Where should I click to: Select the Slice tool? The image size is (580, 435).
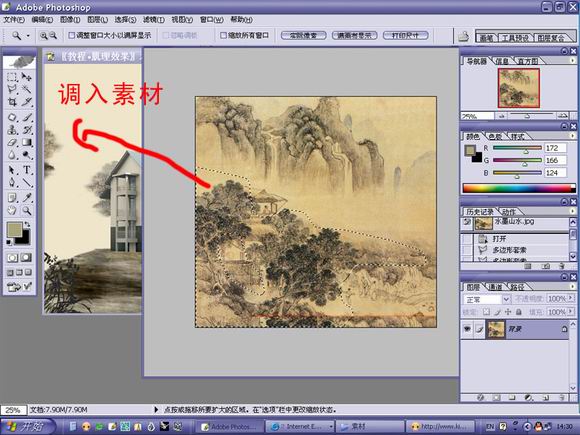pyautogui.click(x=26, y=102)
